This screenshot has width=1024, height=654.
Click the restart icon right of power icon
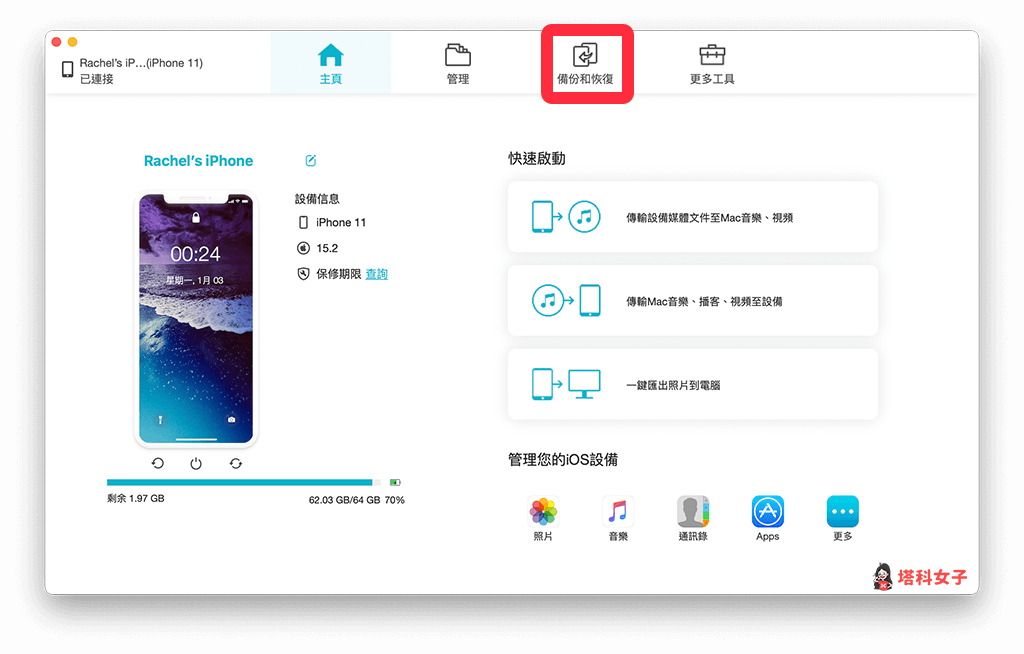point(236,463)
